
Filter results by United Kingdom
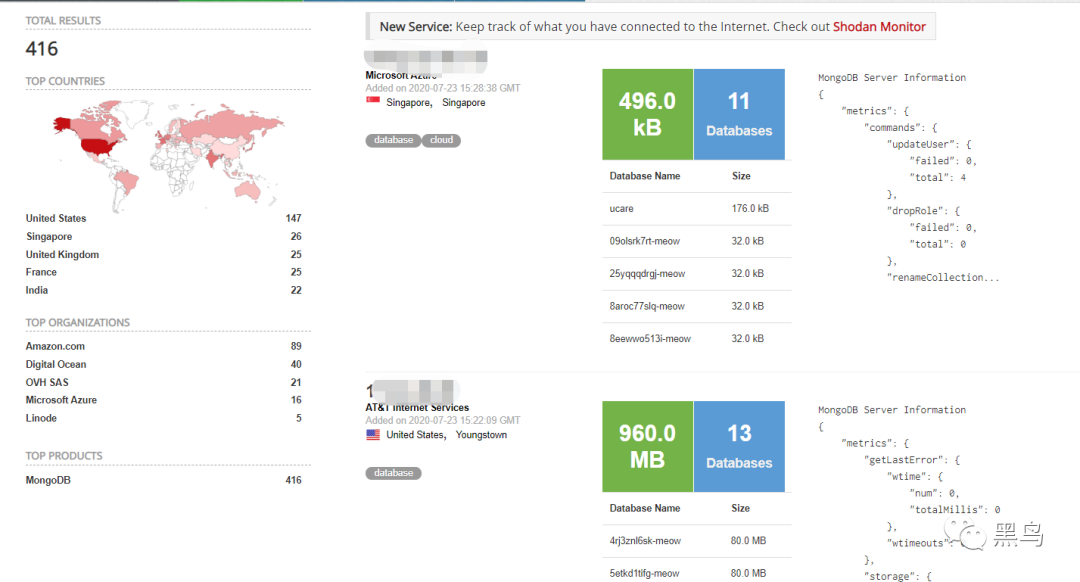pos(62,254)
